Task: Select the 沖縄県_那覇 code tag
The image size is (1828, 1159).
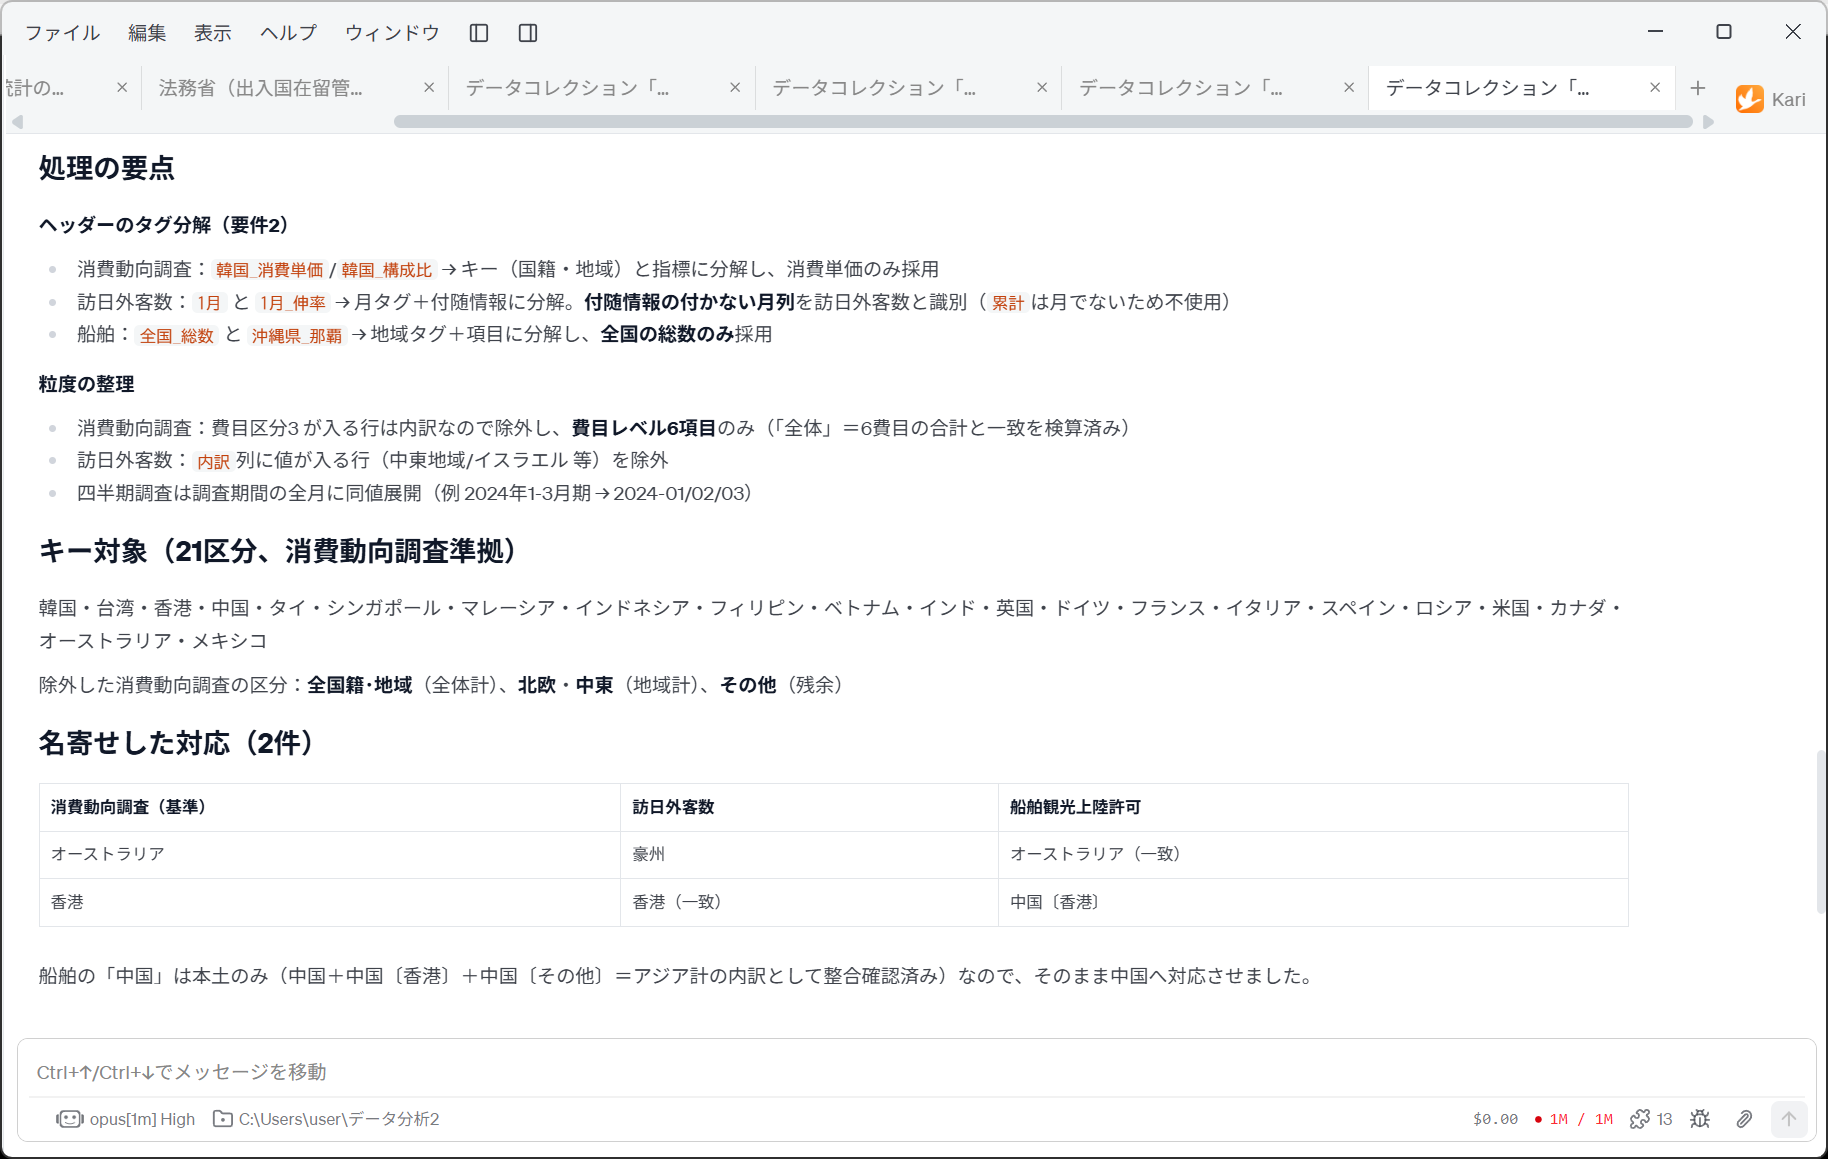Action: tap(297, 336)
